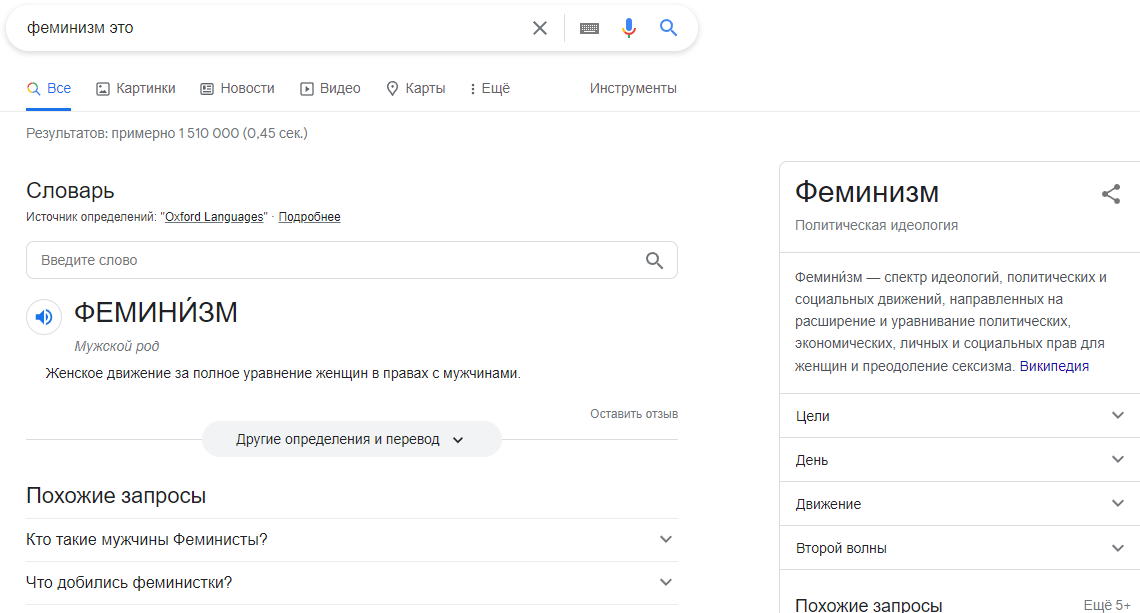The height and width of the screenshot is (613, 1140).
Task: Expand Другие определения и перевод
Action: [351, 439]
